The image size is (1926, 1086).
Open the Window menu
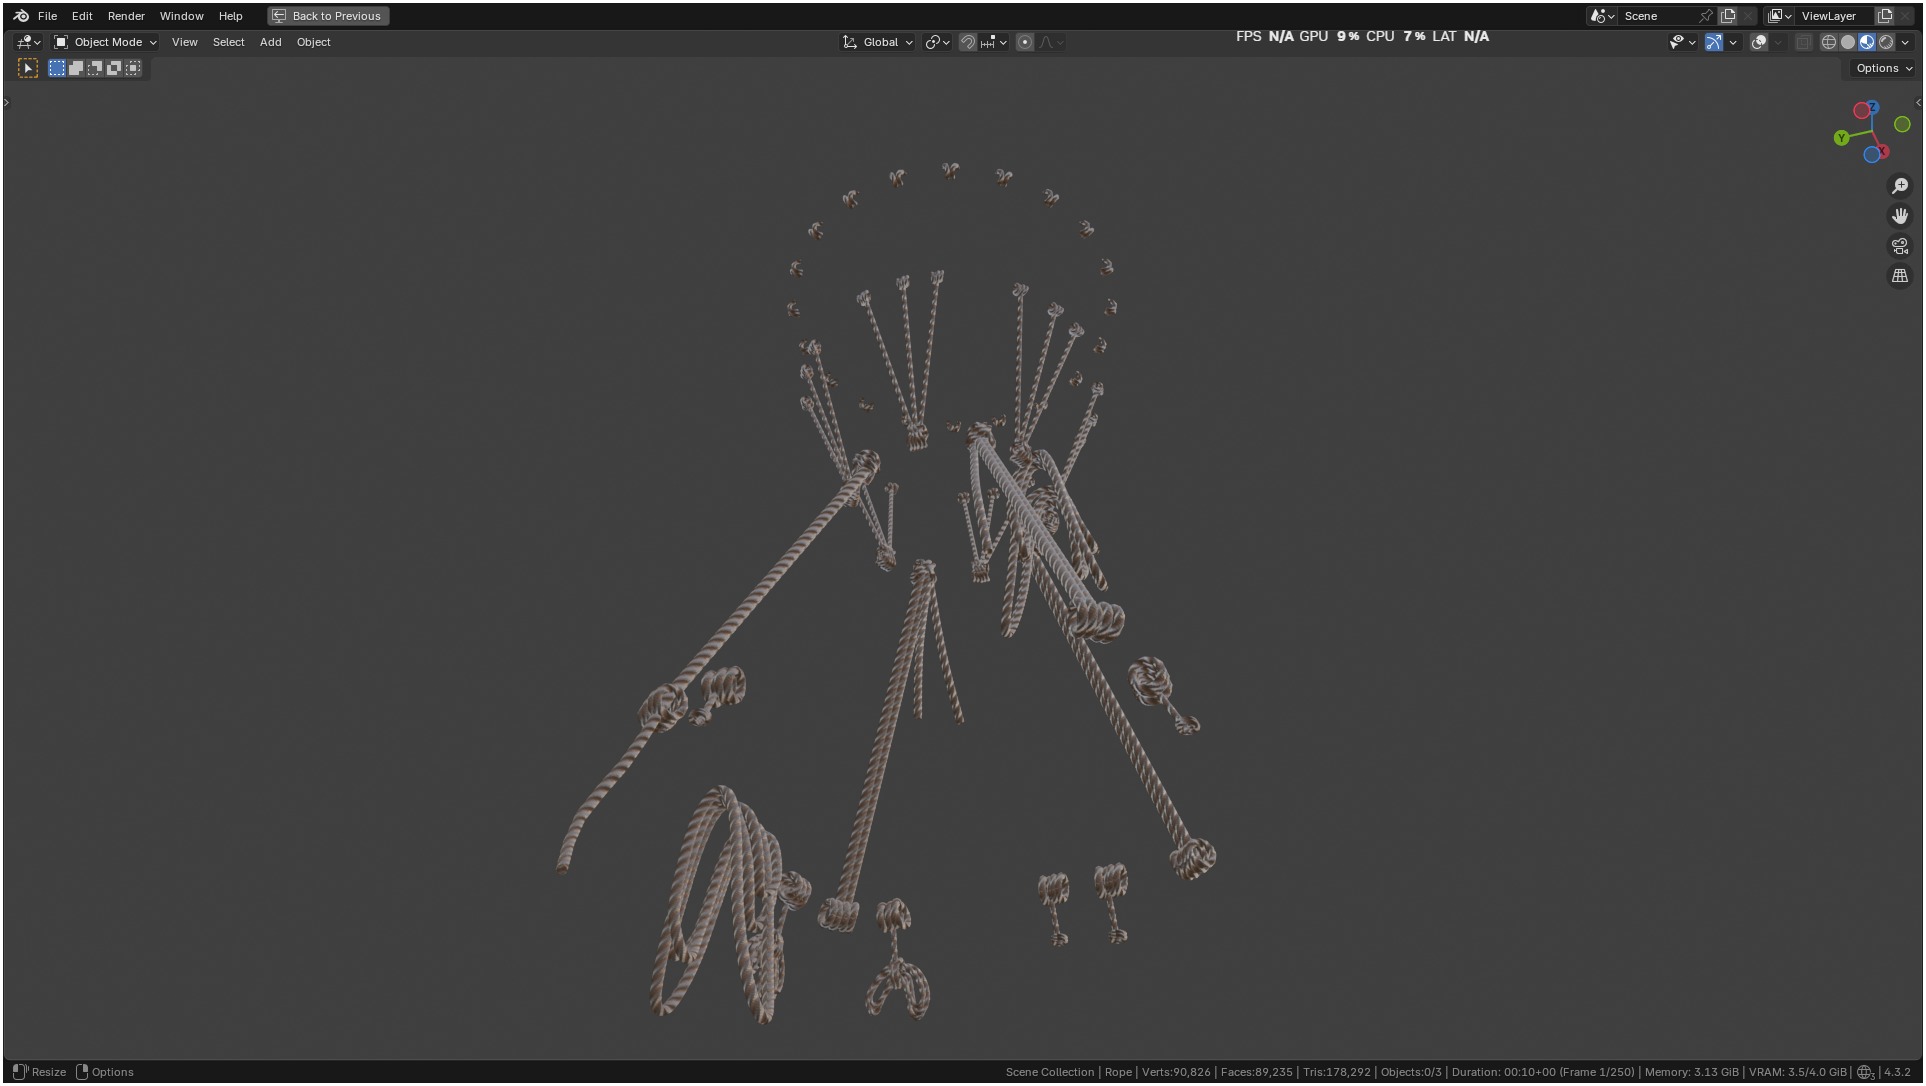click(181, 16)
